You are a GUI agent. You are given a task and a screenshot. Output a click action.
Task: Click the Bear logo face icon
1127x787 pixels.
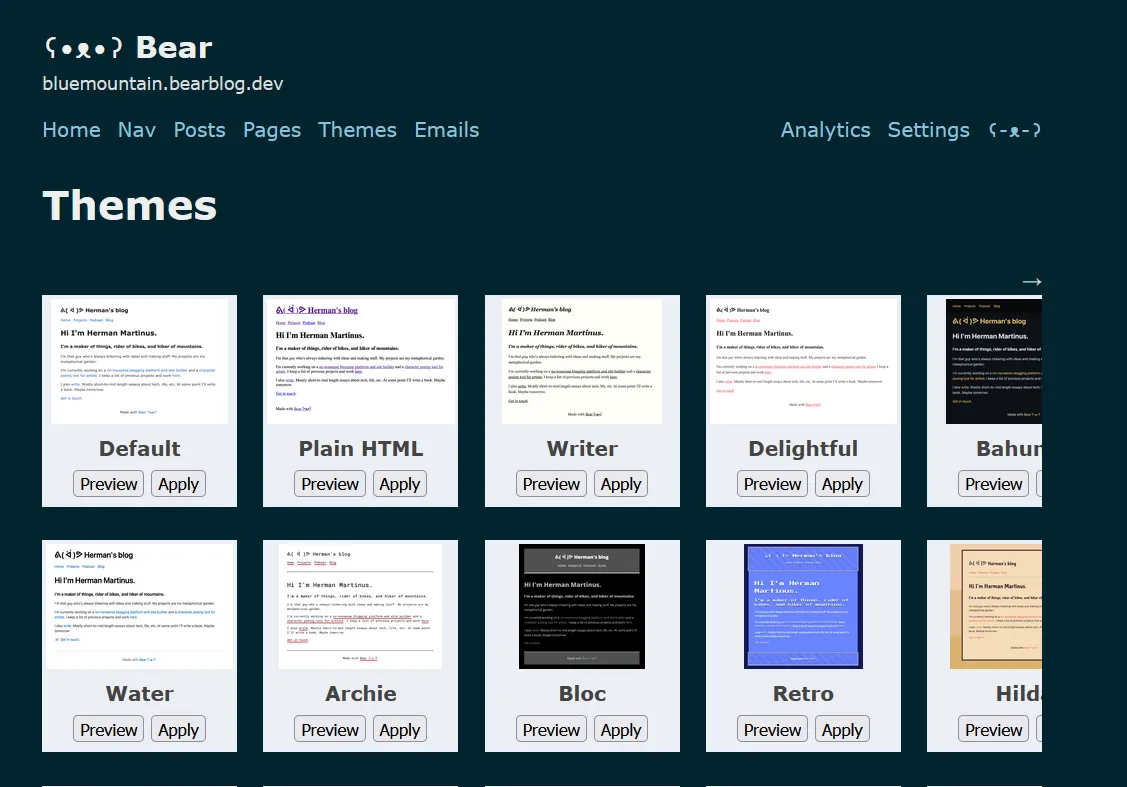pyautogui.click(x=83, y=48)
